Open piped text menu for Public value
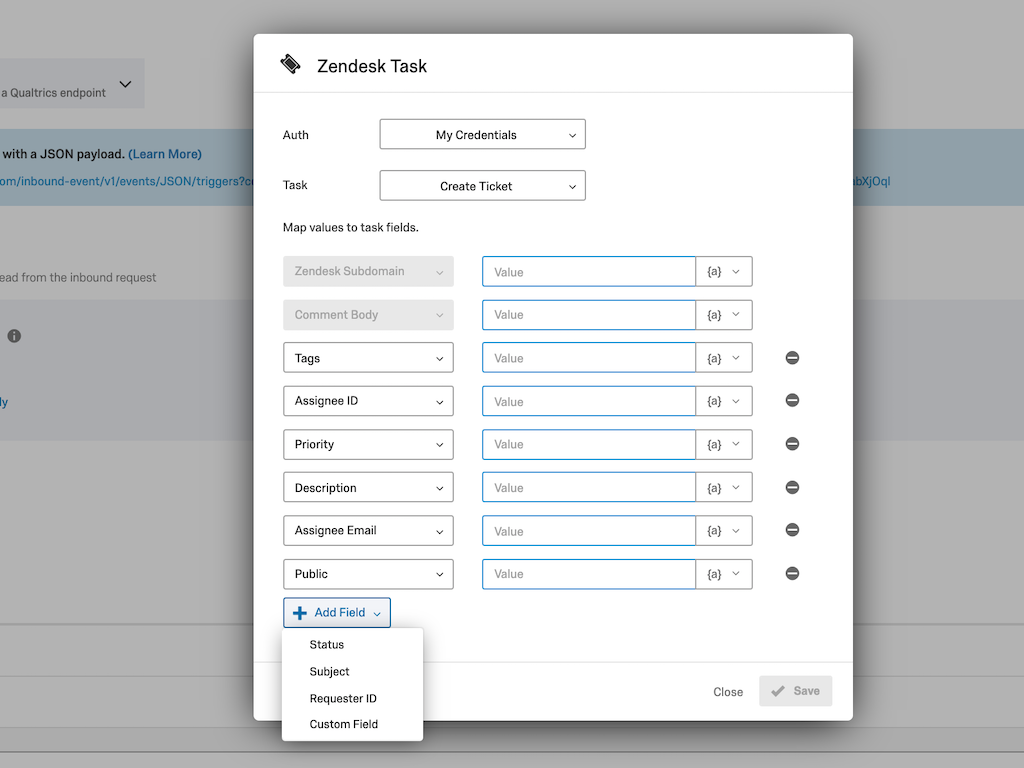This screenshot has height=768, width=1024. 724,574
